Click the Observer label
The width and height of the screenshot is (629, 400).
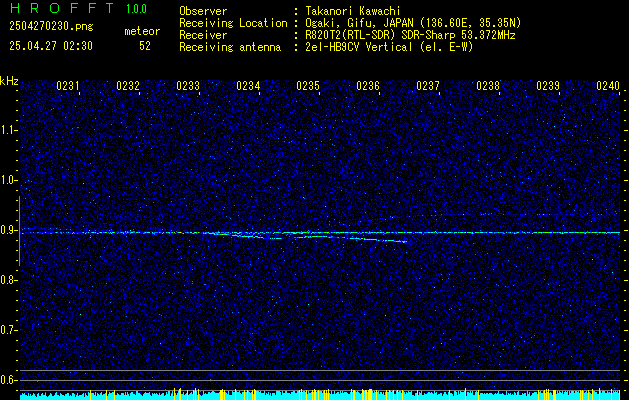(x=203, y=11)
